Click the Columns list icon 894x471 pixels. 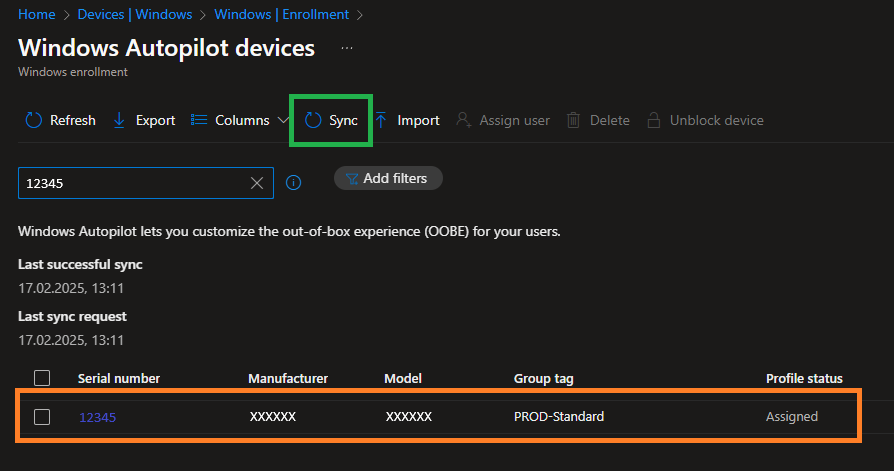pos(199,120)
